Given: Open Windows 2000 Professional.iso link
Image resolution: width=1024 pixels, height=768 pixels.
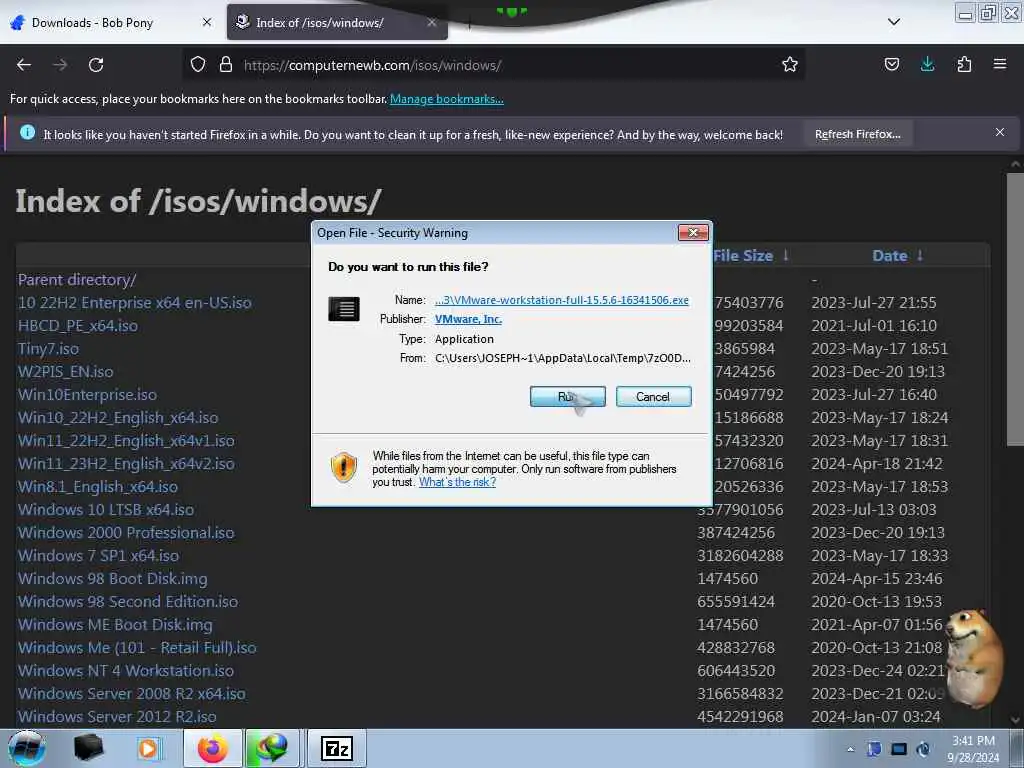Looking at the screenshot, I should 126,533.
